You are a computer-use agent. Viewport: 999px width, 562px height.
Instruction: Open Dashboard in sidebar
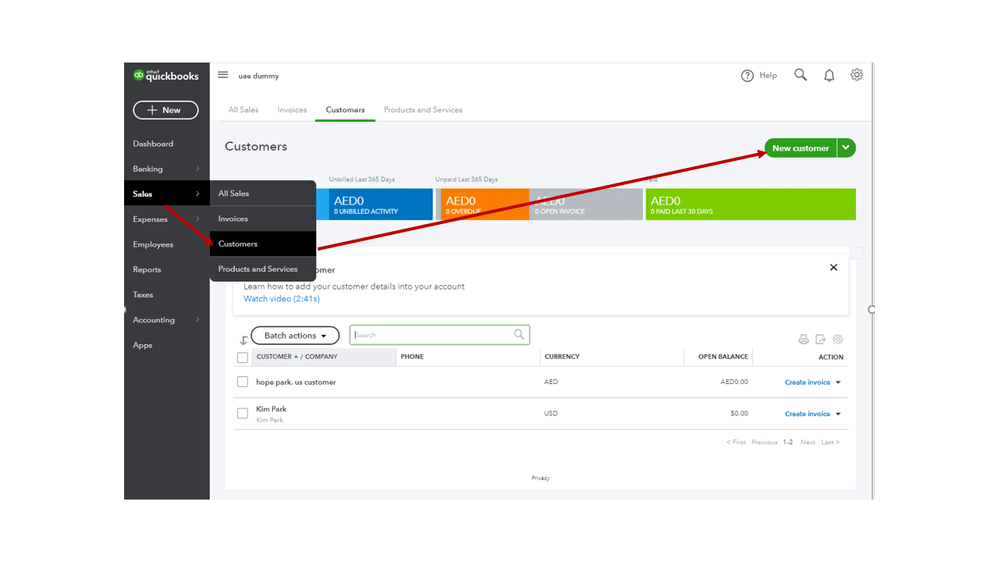pyautogui.click(x=153, y=143)
